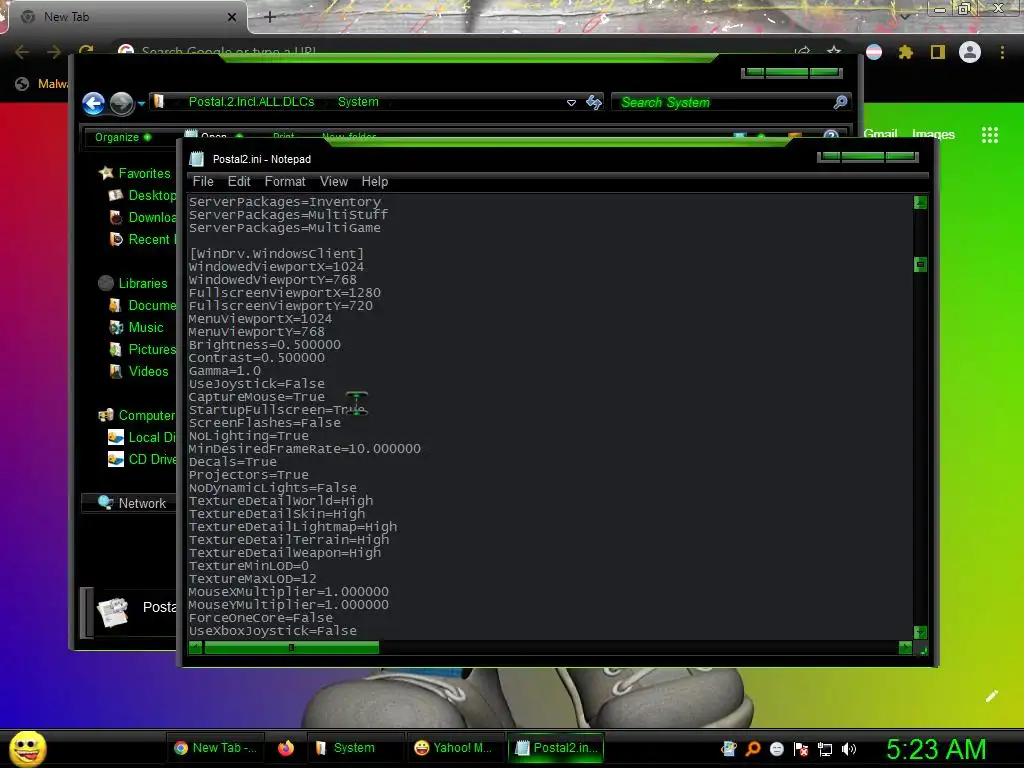Switch to Yahoo! Messenger taskbar button
Viewport: 1024px width, 768px height.
(x=453, y=748)
